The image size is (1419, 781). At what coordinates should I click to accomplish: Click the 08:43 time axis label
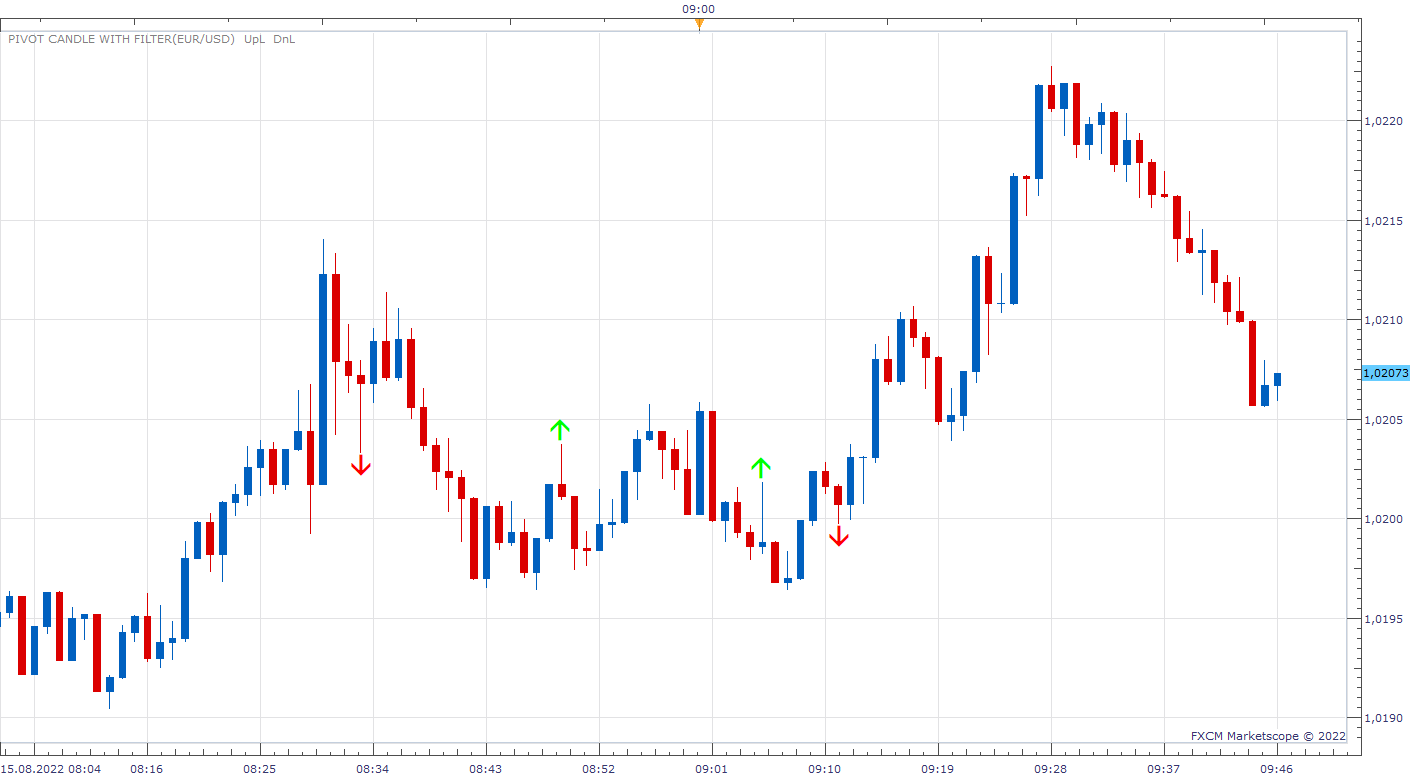tap(486, 769)
